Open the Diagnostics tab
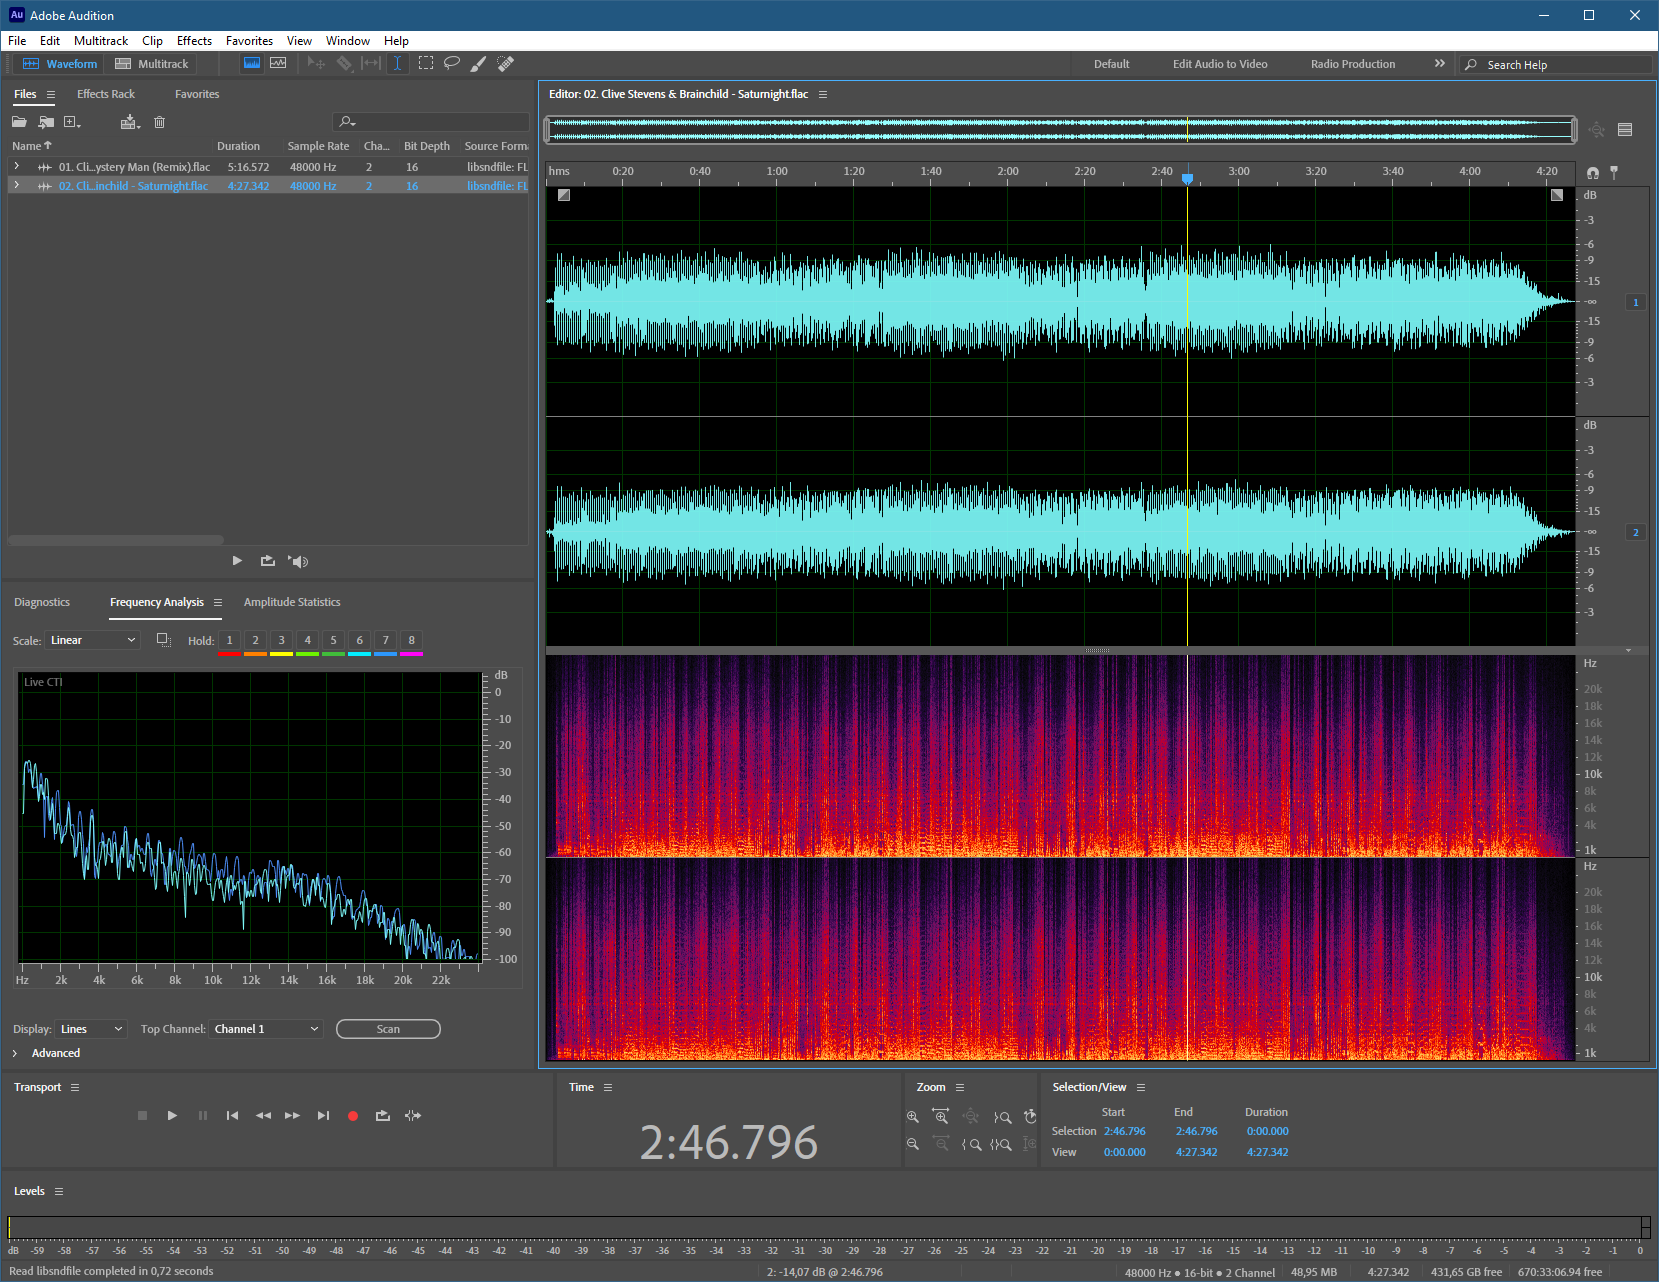The width and height of the screenshot is (1659, 1282). (x=42, y=602)
